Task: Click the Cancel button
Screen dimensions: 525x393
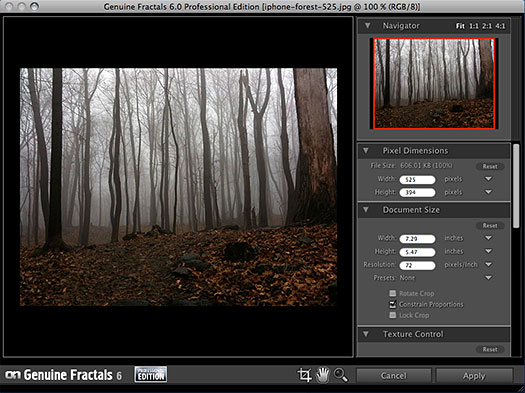Action: 393,376
